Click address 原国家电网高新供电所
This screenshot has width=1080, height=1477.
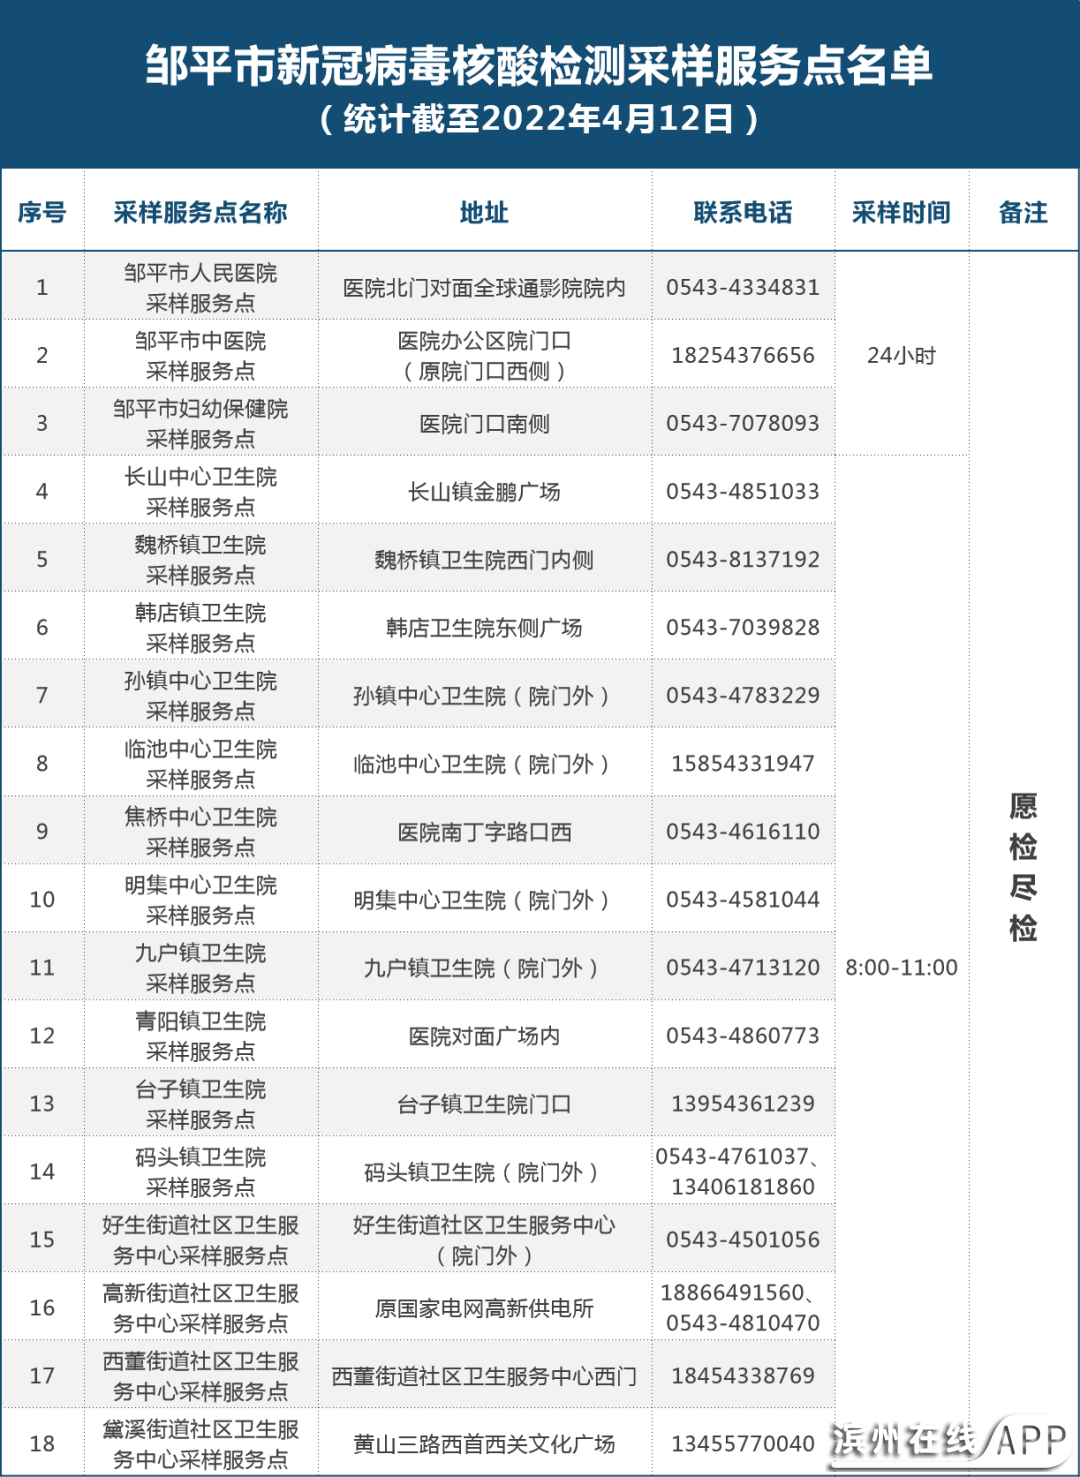coord(484,1308)
